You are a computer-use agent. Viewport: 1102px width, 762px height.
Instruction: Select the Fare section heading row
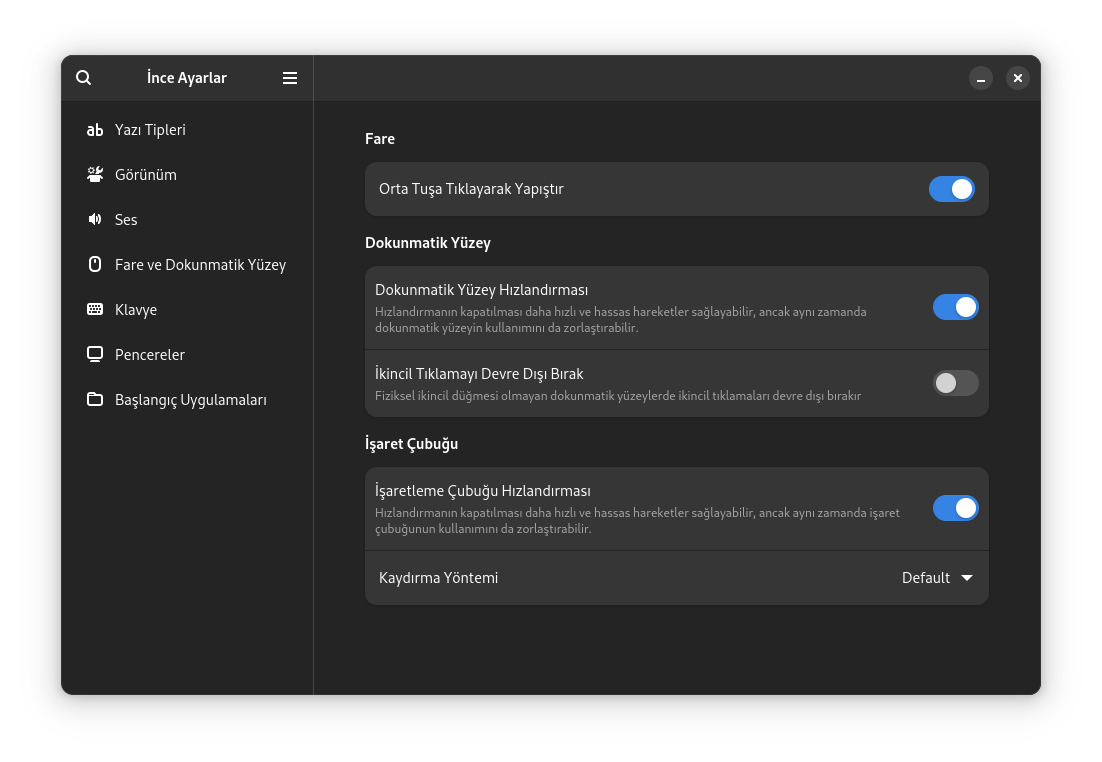380,138
